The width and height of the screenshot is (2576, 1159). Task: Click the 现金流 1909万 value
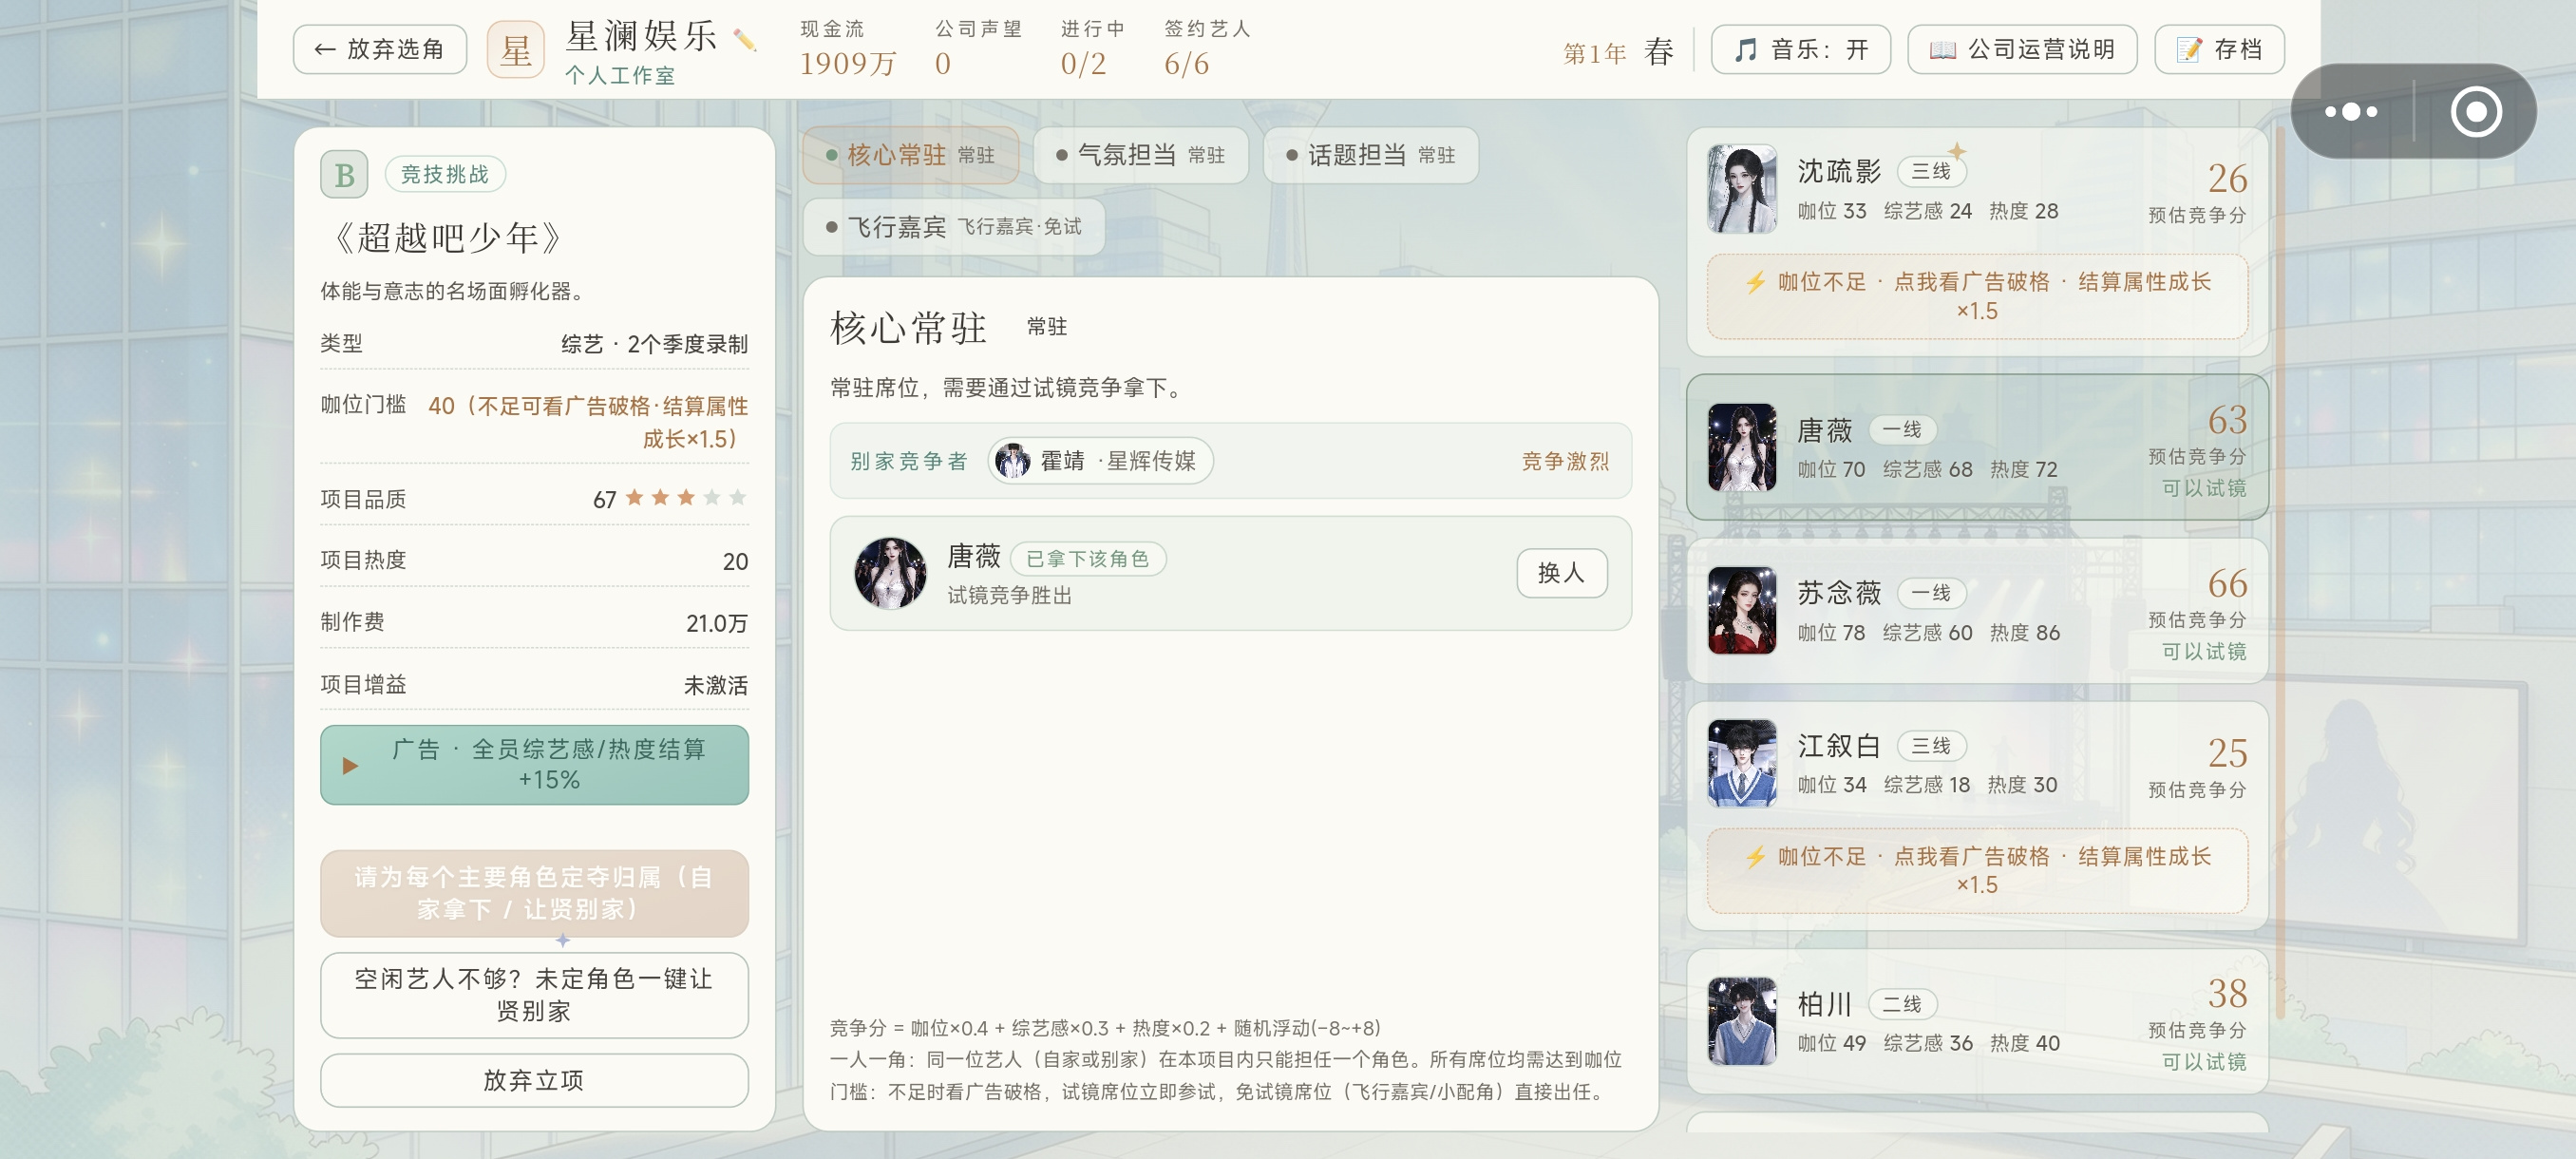[847, 64]
